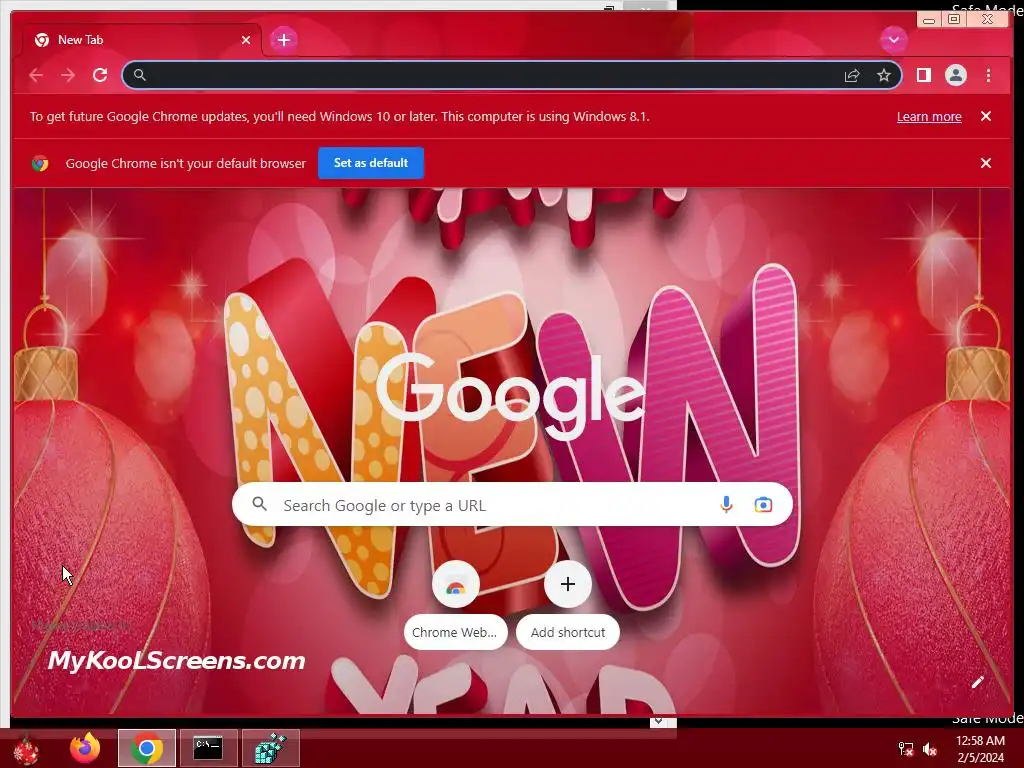Click the Set as default button

(x=371, y=163)
